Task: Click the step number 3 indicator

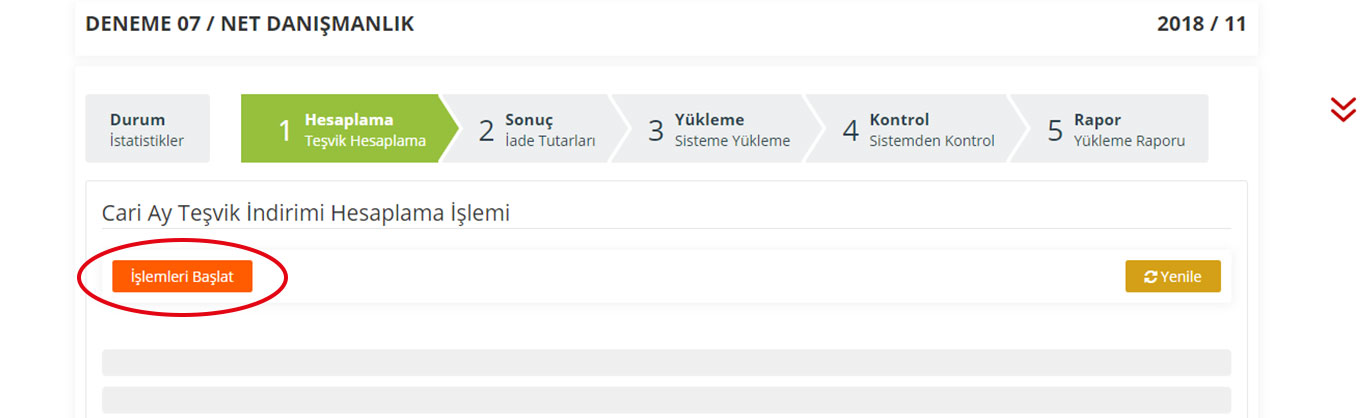Action: point(656,130)
